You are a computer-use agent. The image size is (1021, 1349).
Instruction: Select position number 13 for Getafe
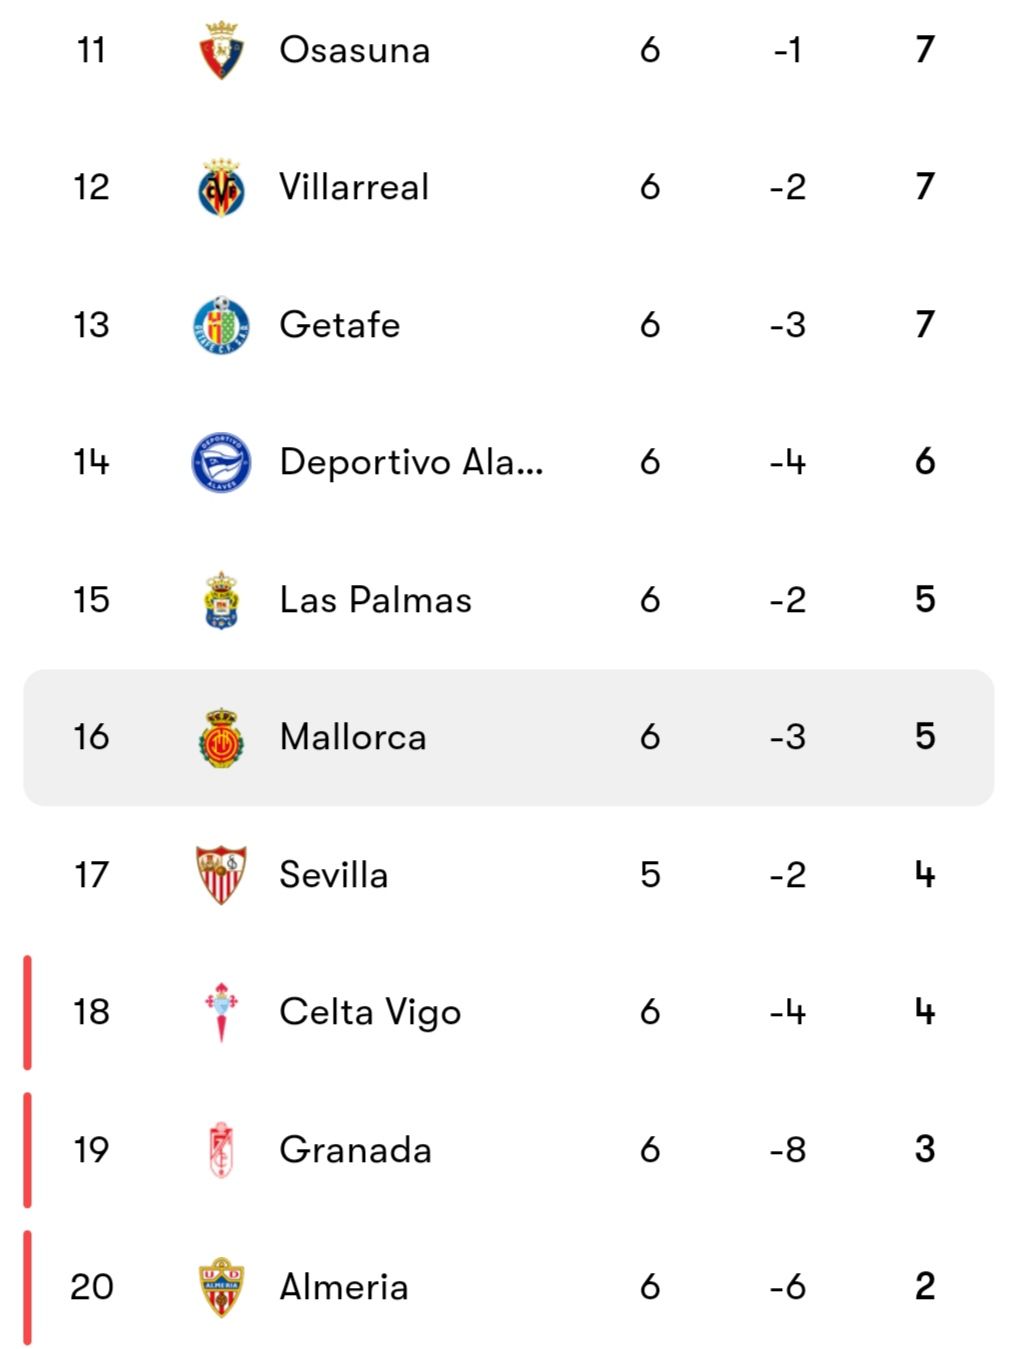tap(91, 325)
